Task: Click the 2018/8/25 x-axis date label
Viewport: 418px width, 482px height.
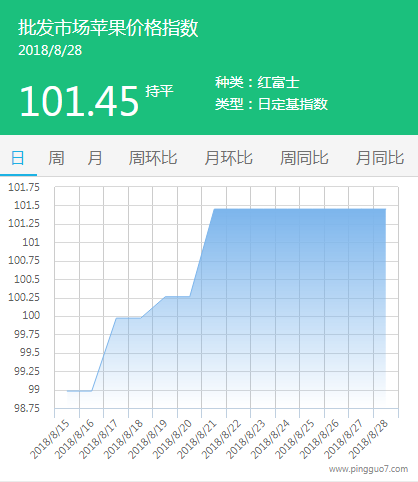Action: click(295, 439)
